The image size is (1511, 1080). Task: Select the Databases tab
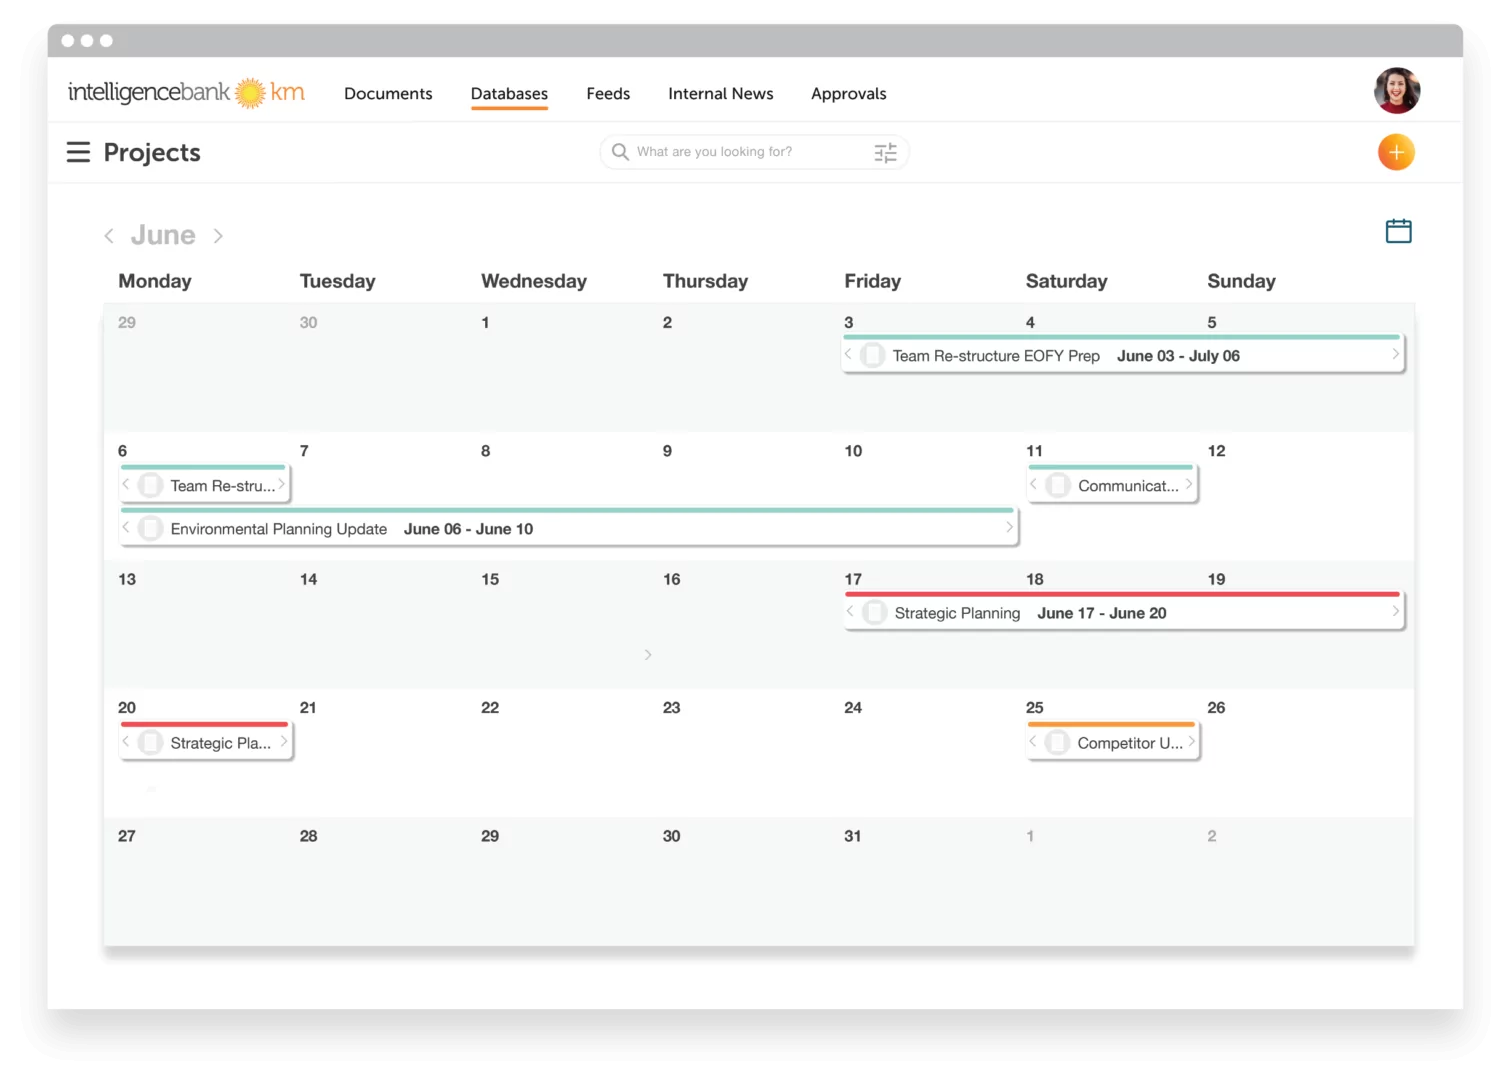click(x=509, y=93)
